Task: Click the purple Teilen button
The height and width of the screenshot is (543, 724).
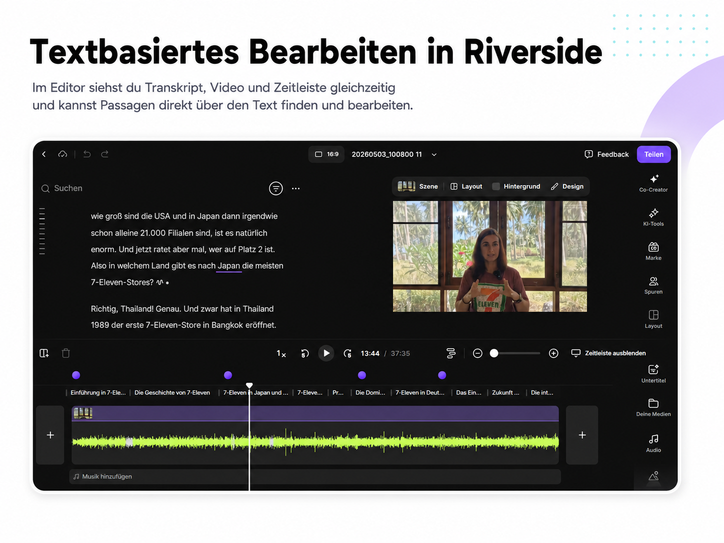Action: point(654,154)
